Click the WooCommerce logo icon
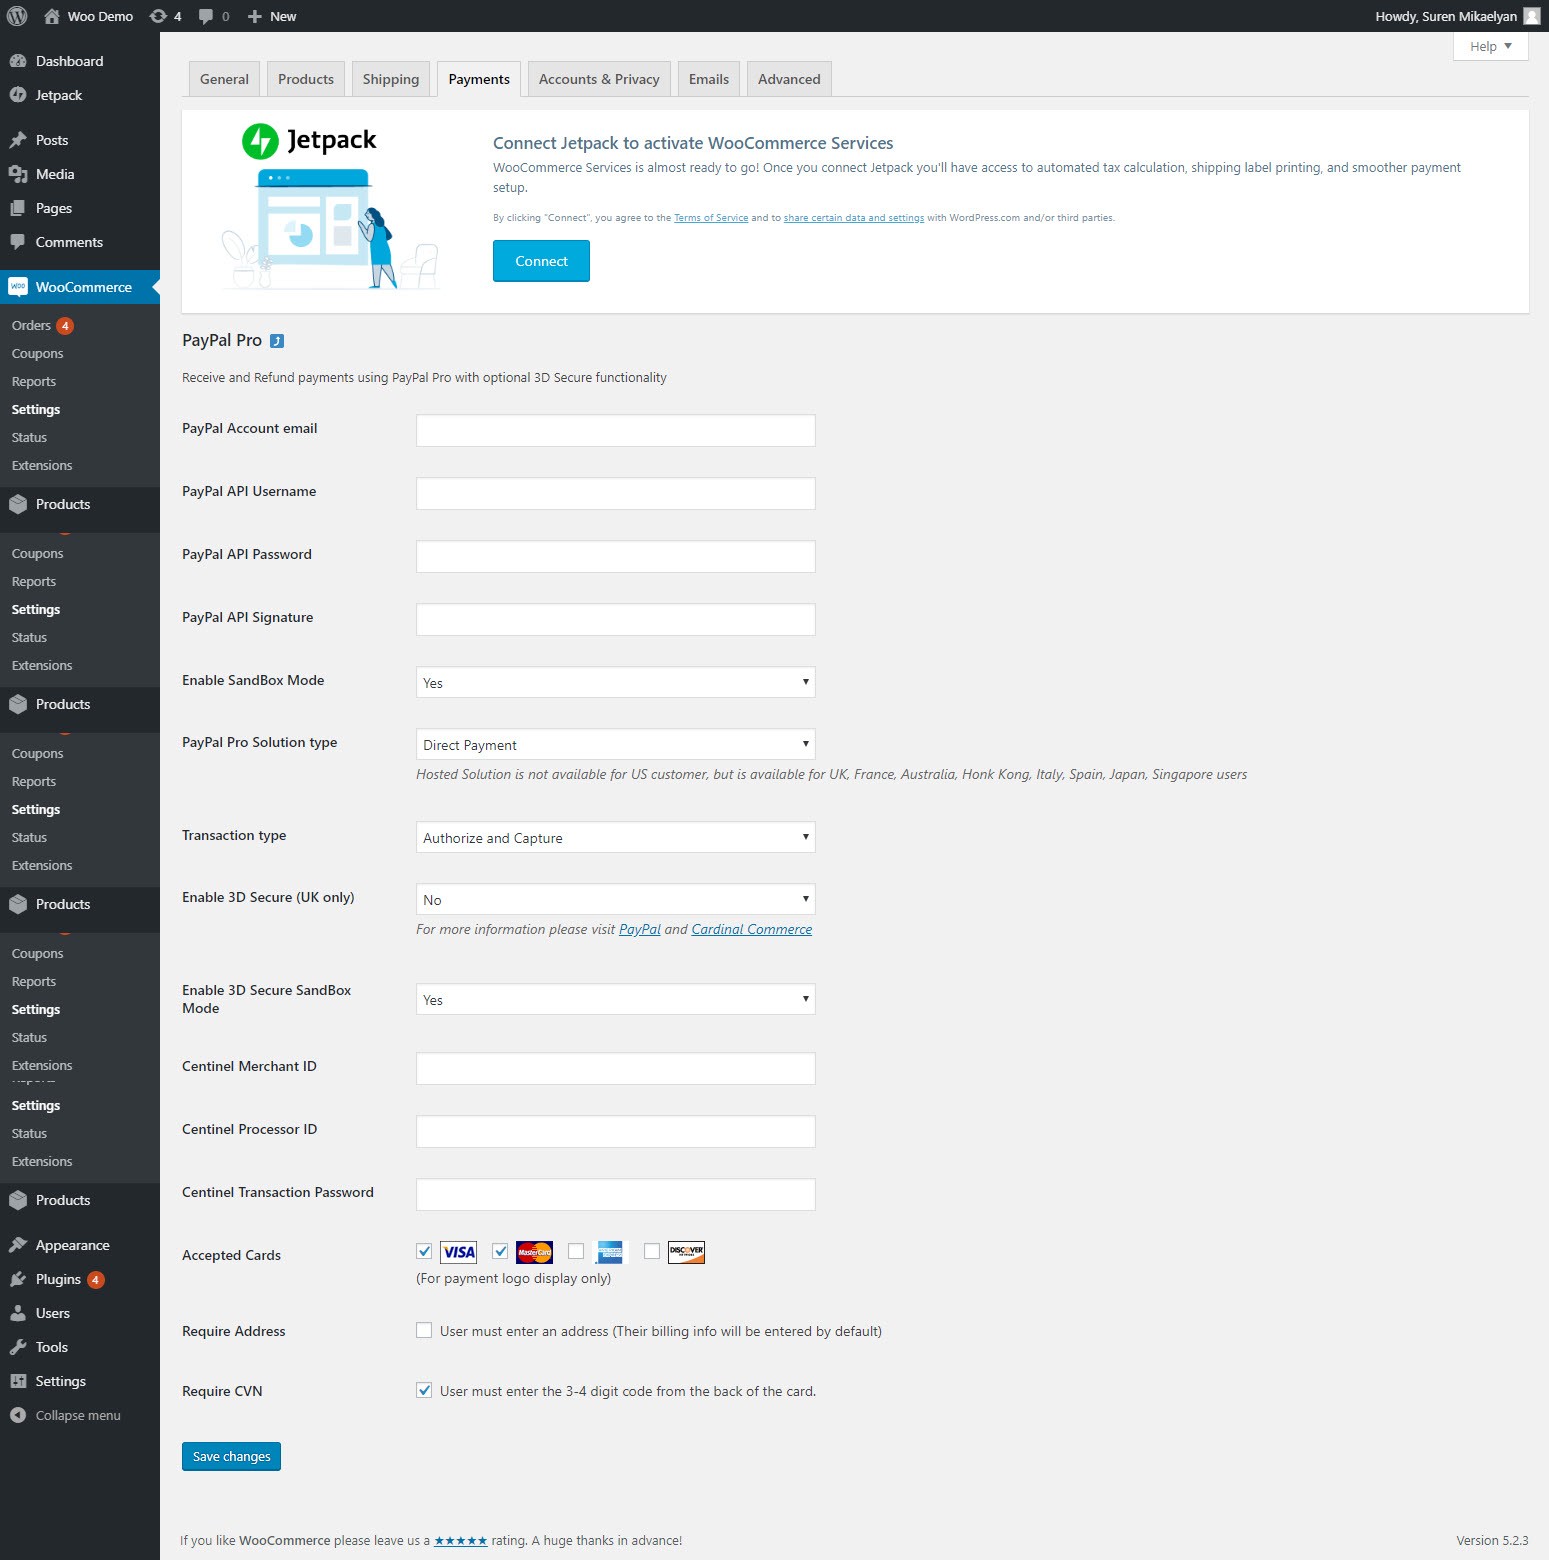The width and height of the screenshot is (1549, 1560). click(x=18, y=287)
